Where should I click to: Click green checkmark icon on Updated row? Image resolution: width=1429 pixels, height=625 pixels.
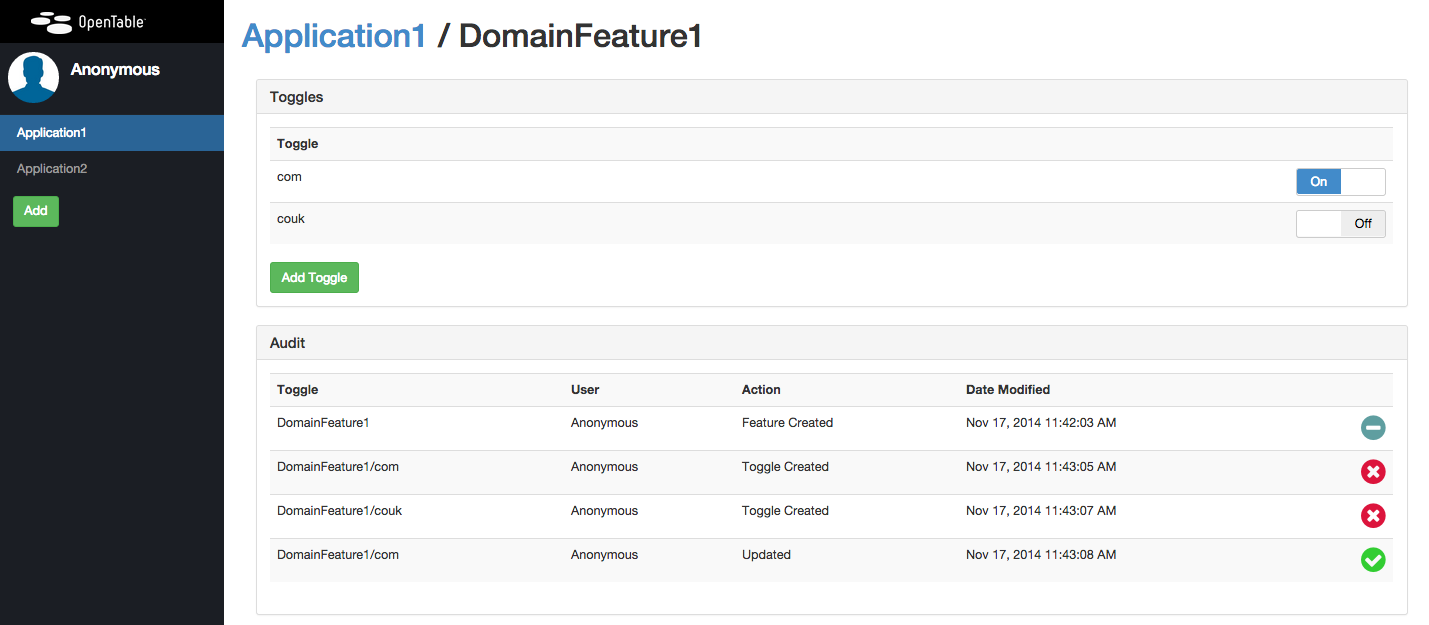1373,560
